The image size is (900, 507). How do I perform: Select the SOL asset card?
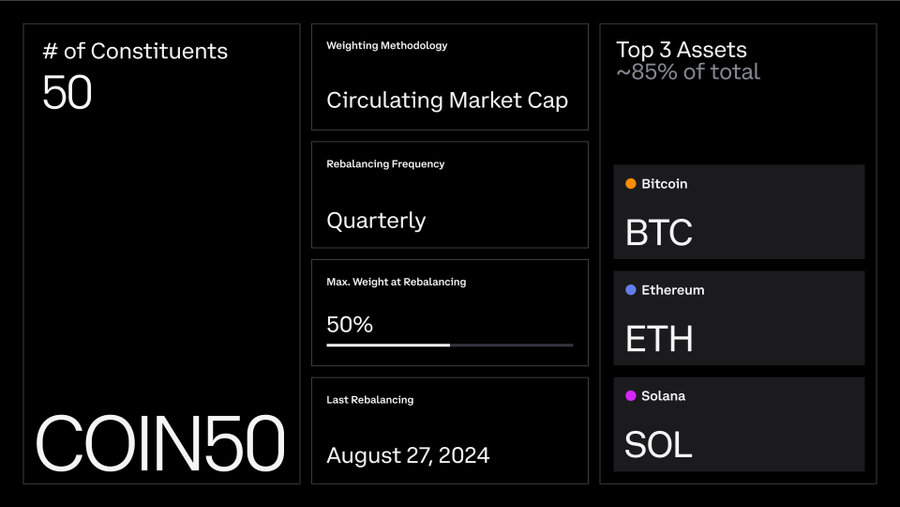point(739,424)
